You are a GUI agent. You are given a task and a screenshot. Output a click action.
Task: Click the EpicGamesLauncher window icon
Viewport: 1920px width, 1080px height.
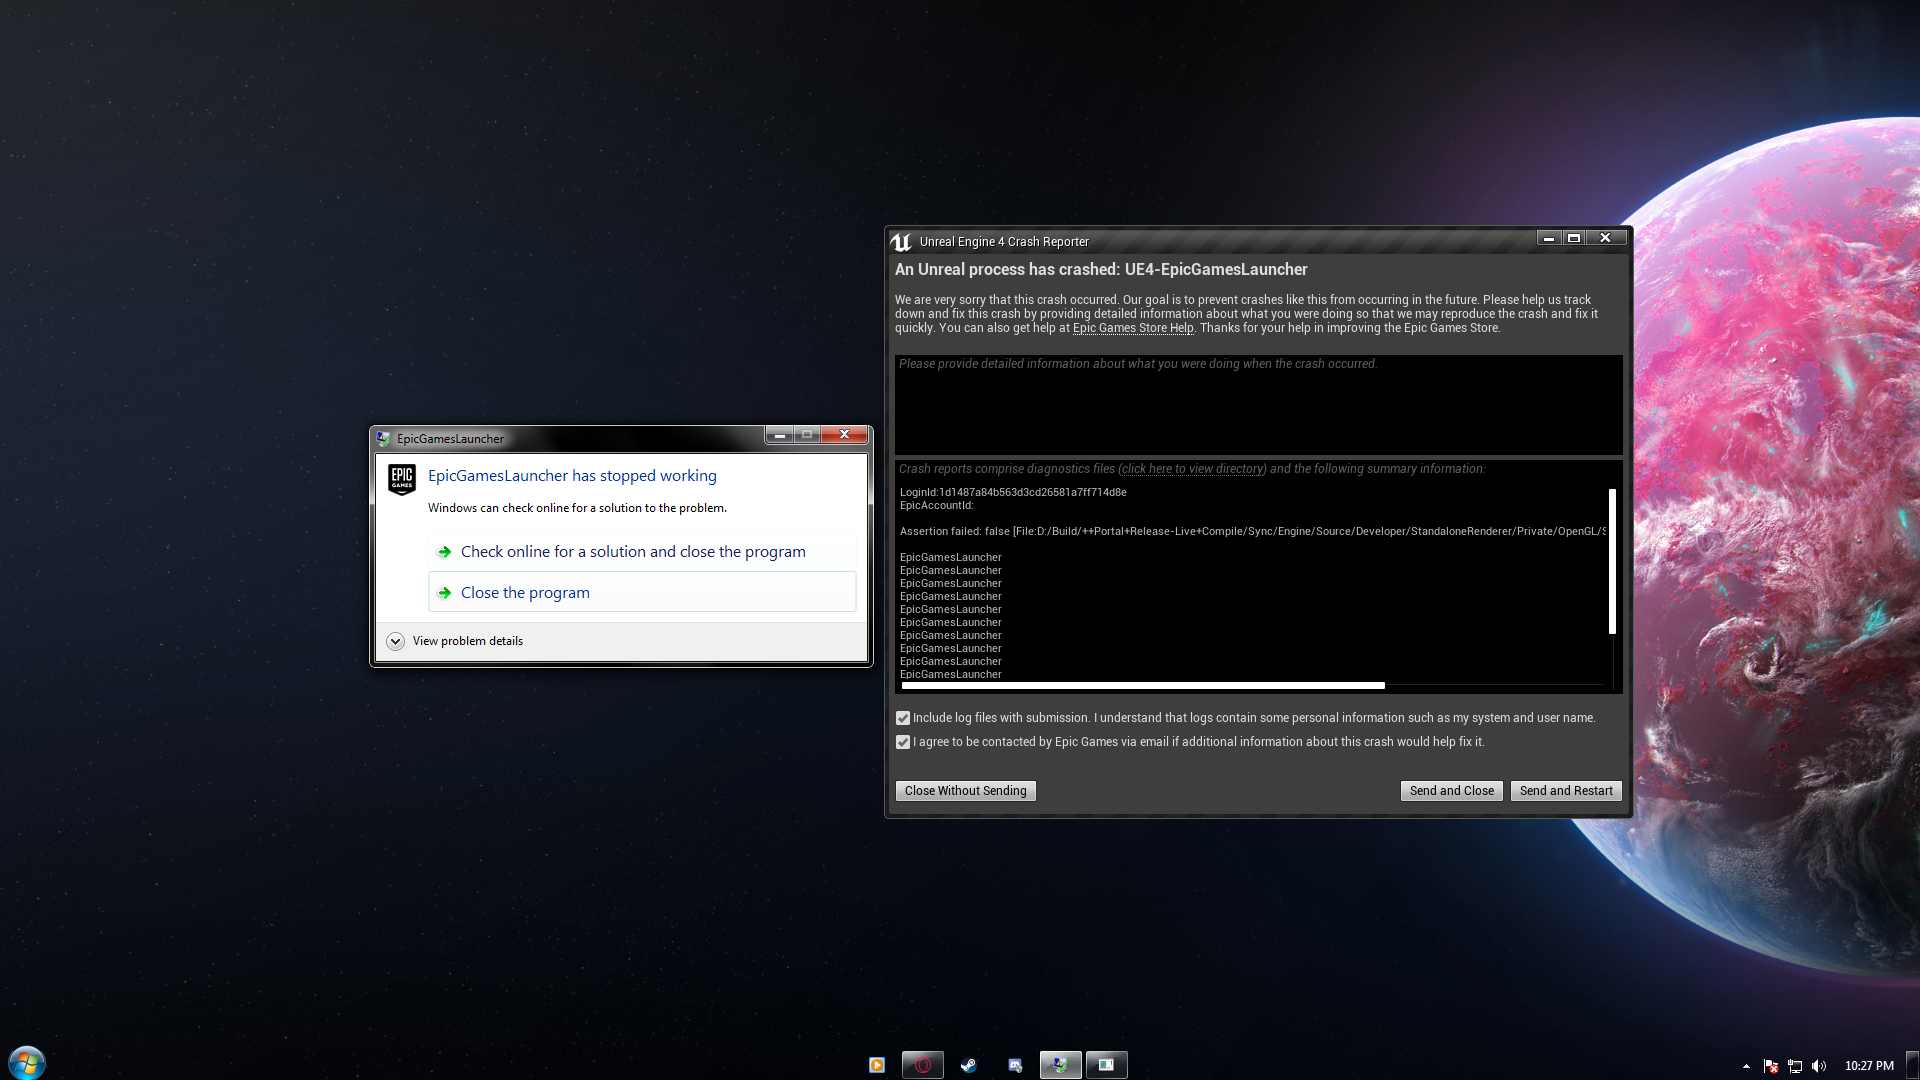385,436
